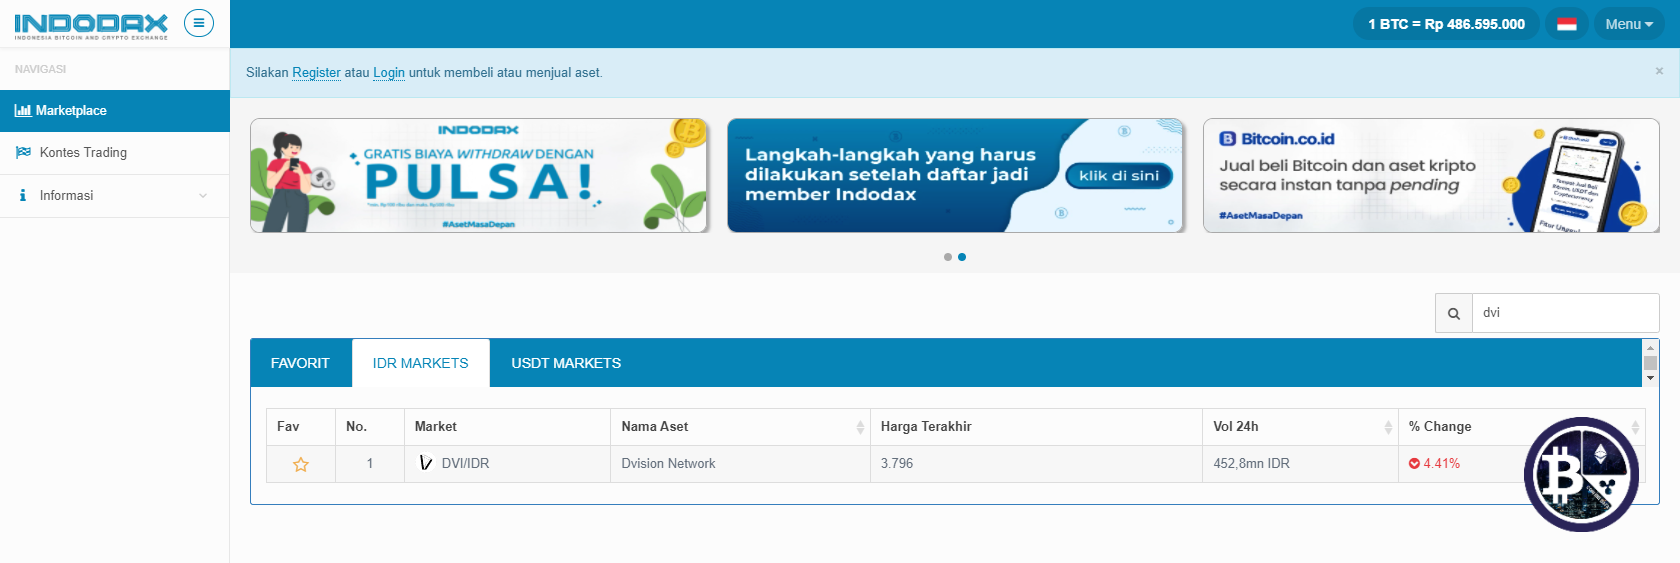The height and width of the screenshot is (563, 1680).
Task: Click the Kontes Trading flag icon
Action: pos(23,153)
